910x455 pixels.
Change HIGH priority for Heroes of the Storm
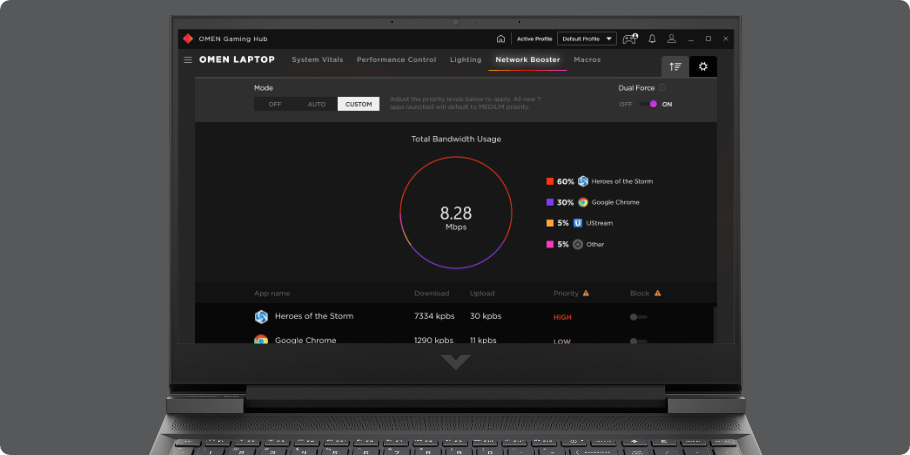point(562,317)
